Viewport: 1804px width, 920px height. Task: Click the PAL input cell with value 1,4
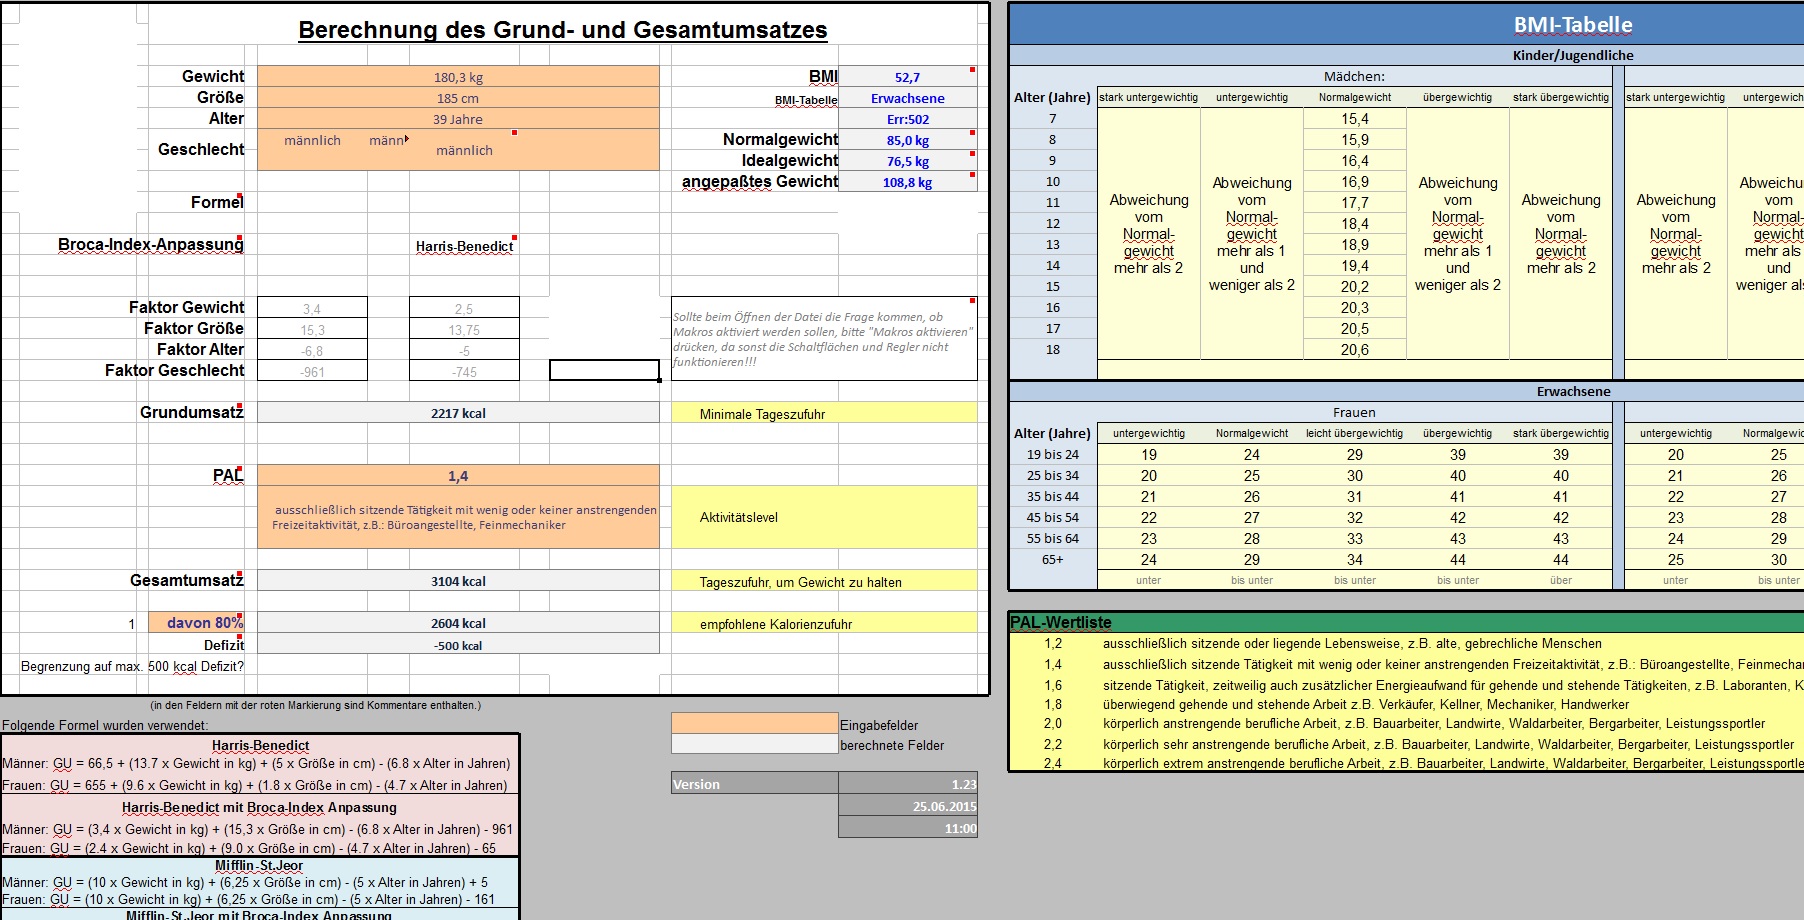coord(458,476)
